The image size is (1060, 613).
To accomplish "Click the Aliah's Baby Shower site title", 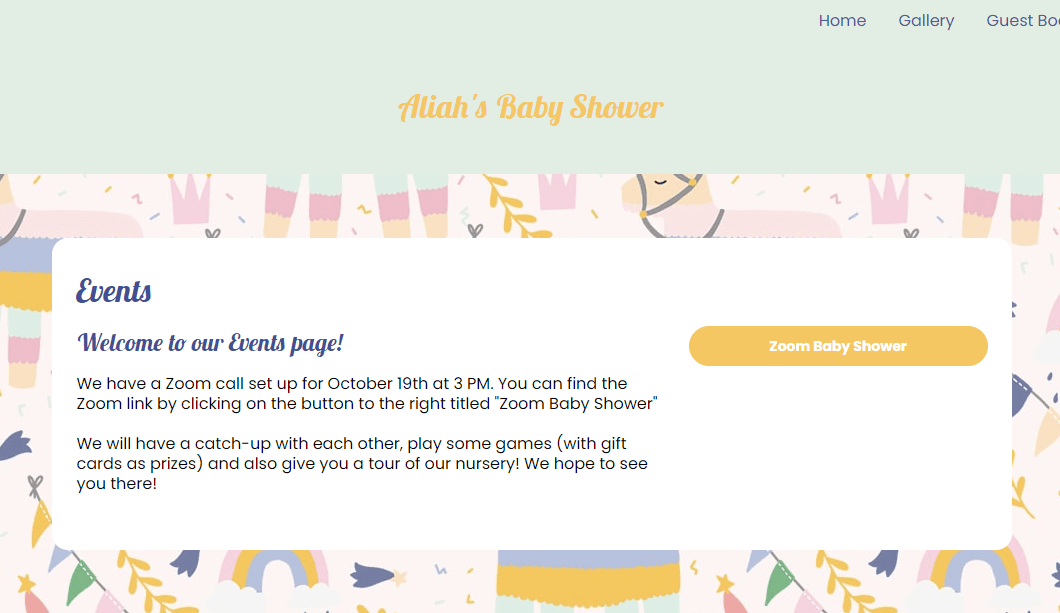I will tap(531, 107).
